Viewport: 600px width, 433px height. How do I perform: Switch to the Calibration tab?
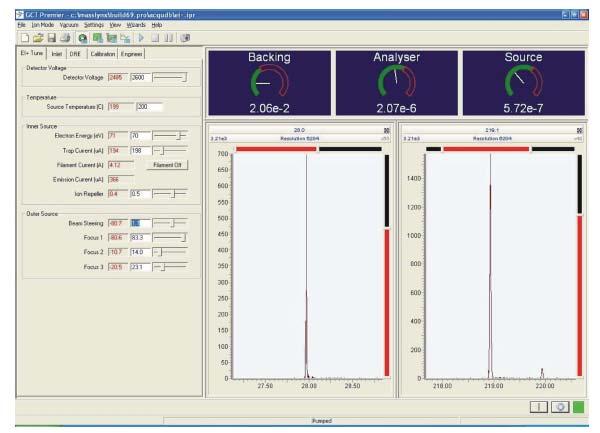coord(102,54)
